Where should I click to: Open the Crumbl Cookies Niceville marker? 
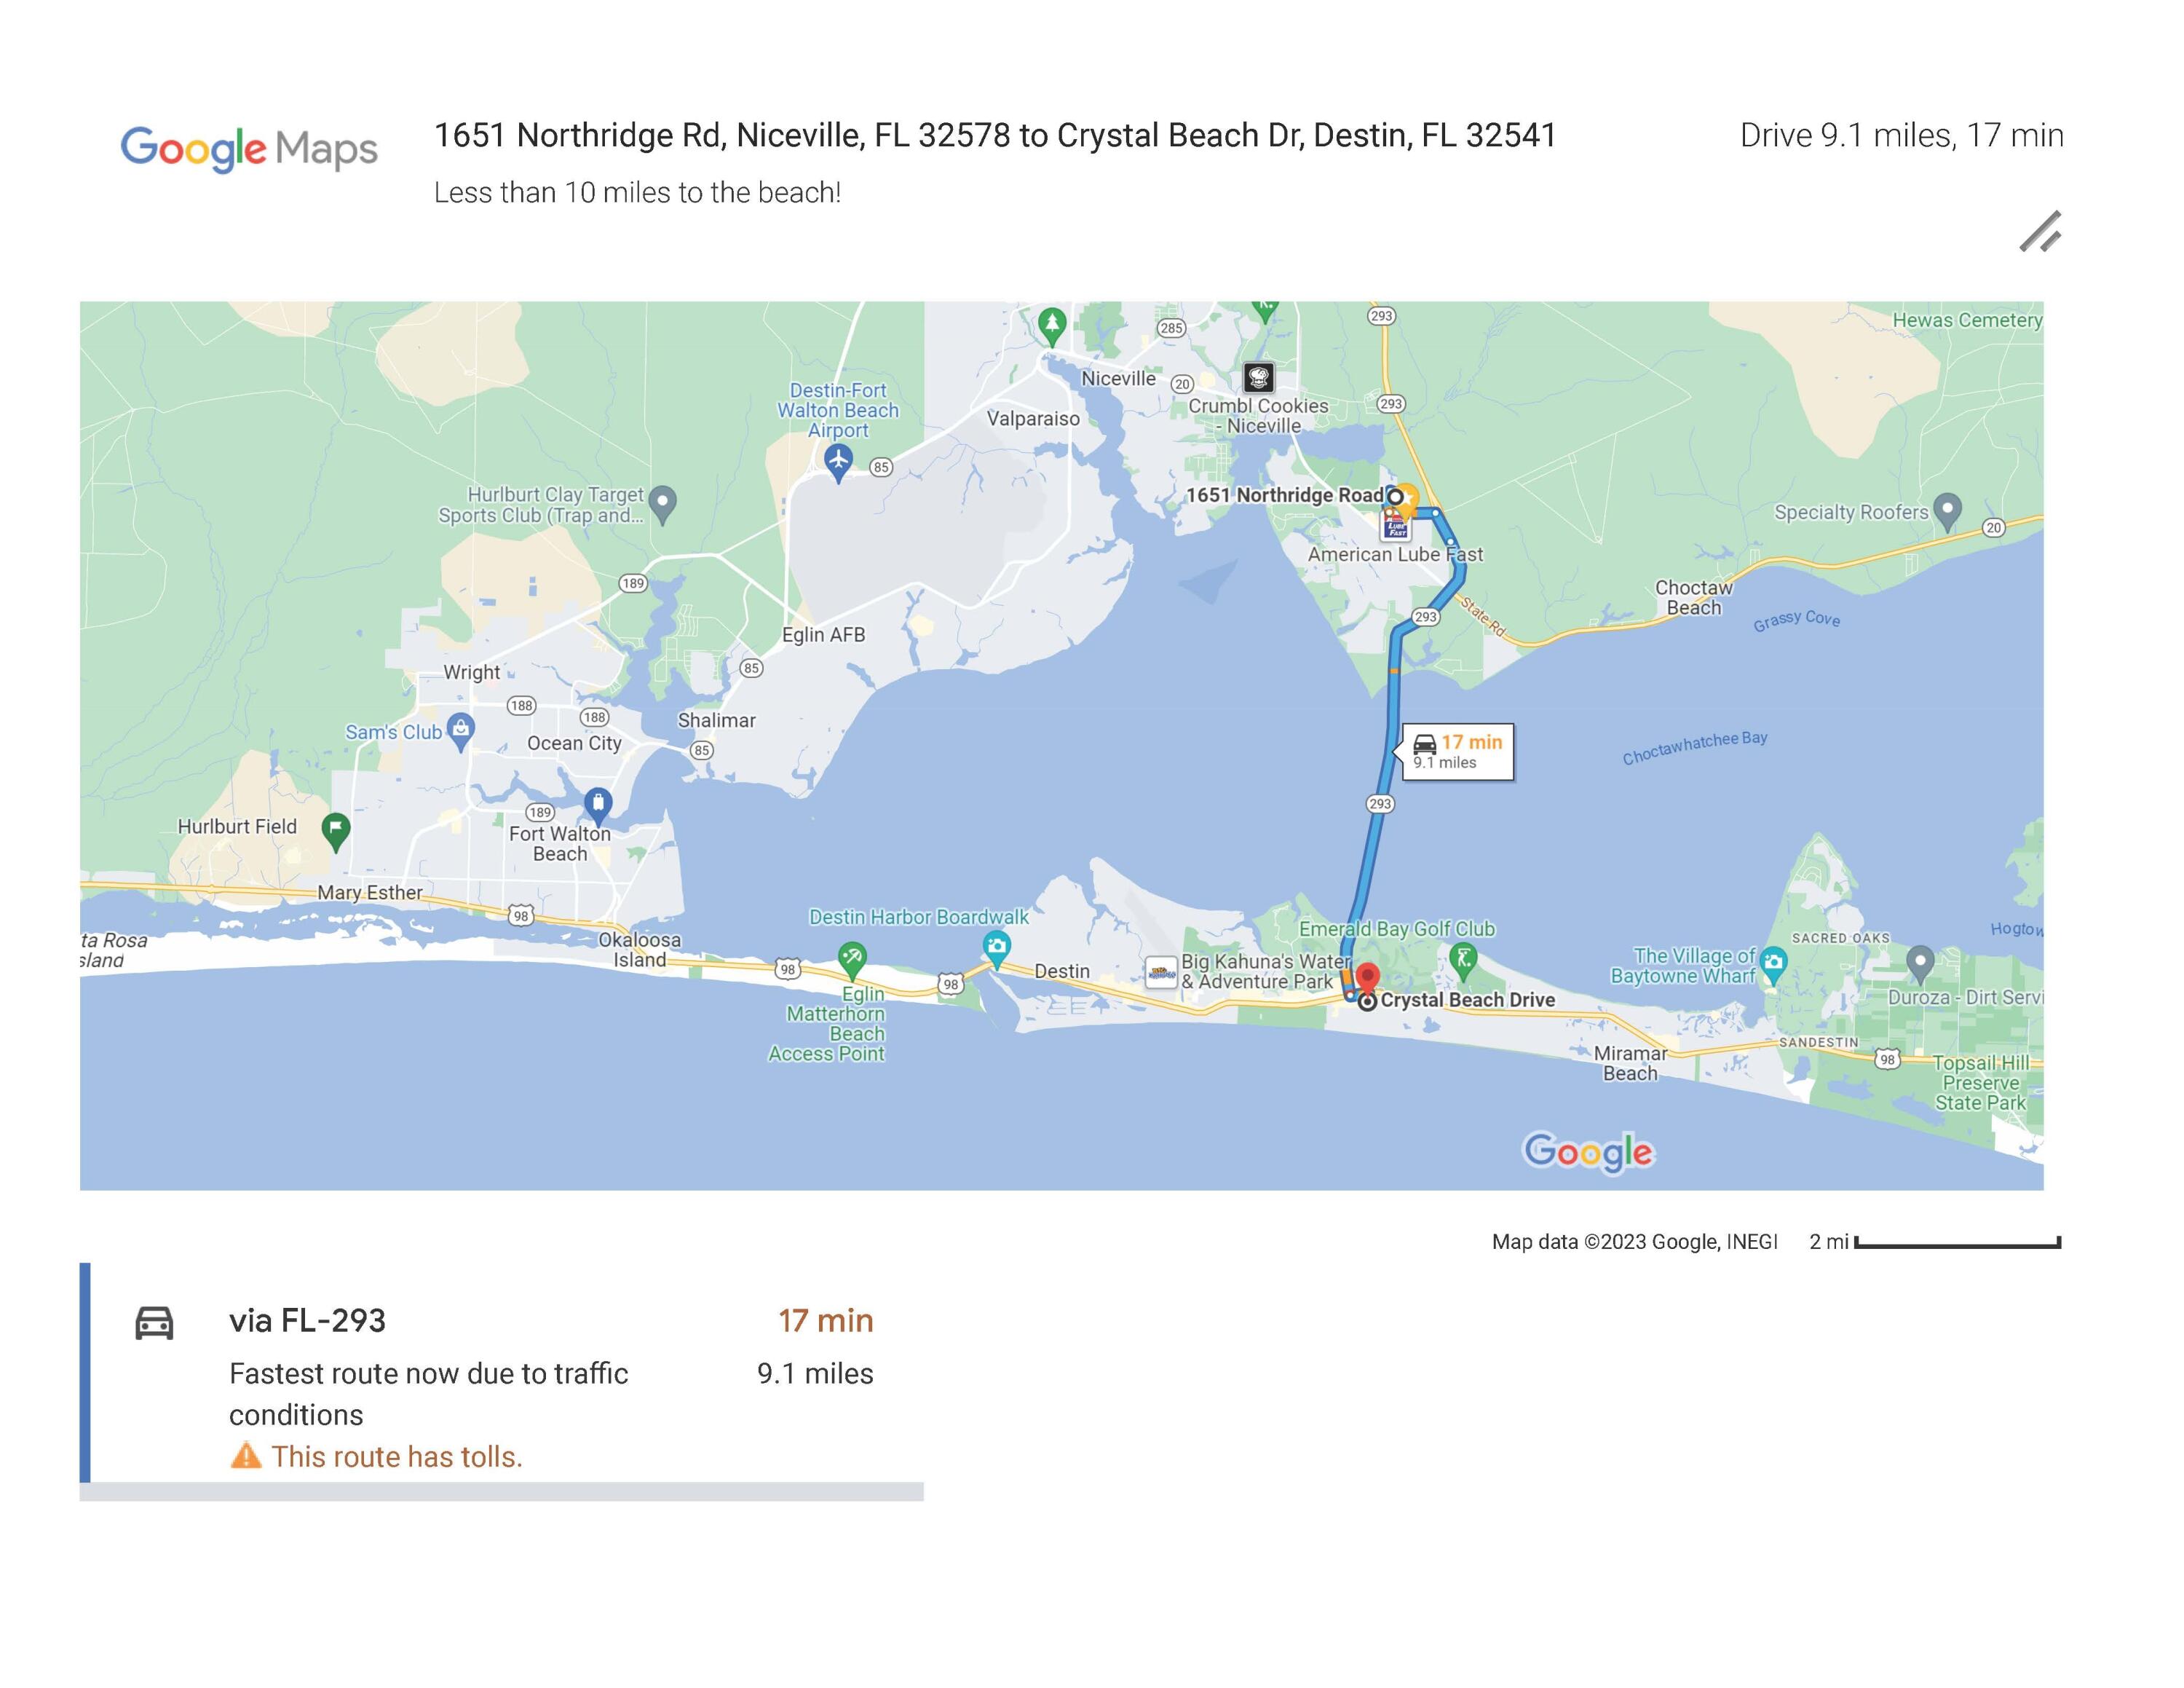pos(1258,377)
